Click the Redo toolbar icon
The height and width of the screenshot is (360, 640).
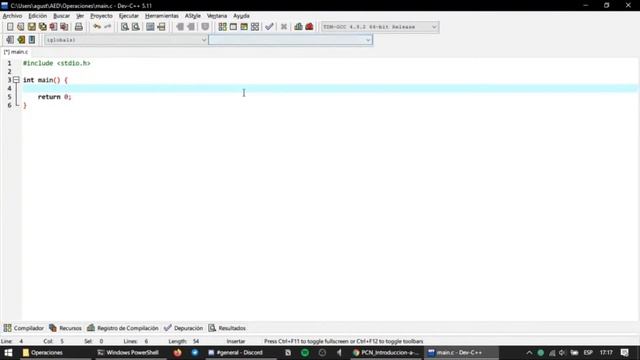coord(108,27)
